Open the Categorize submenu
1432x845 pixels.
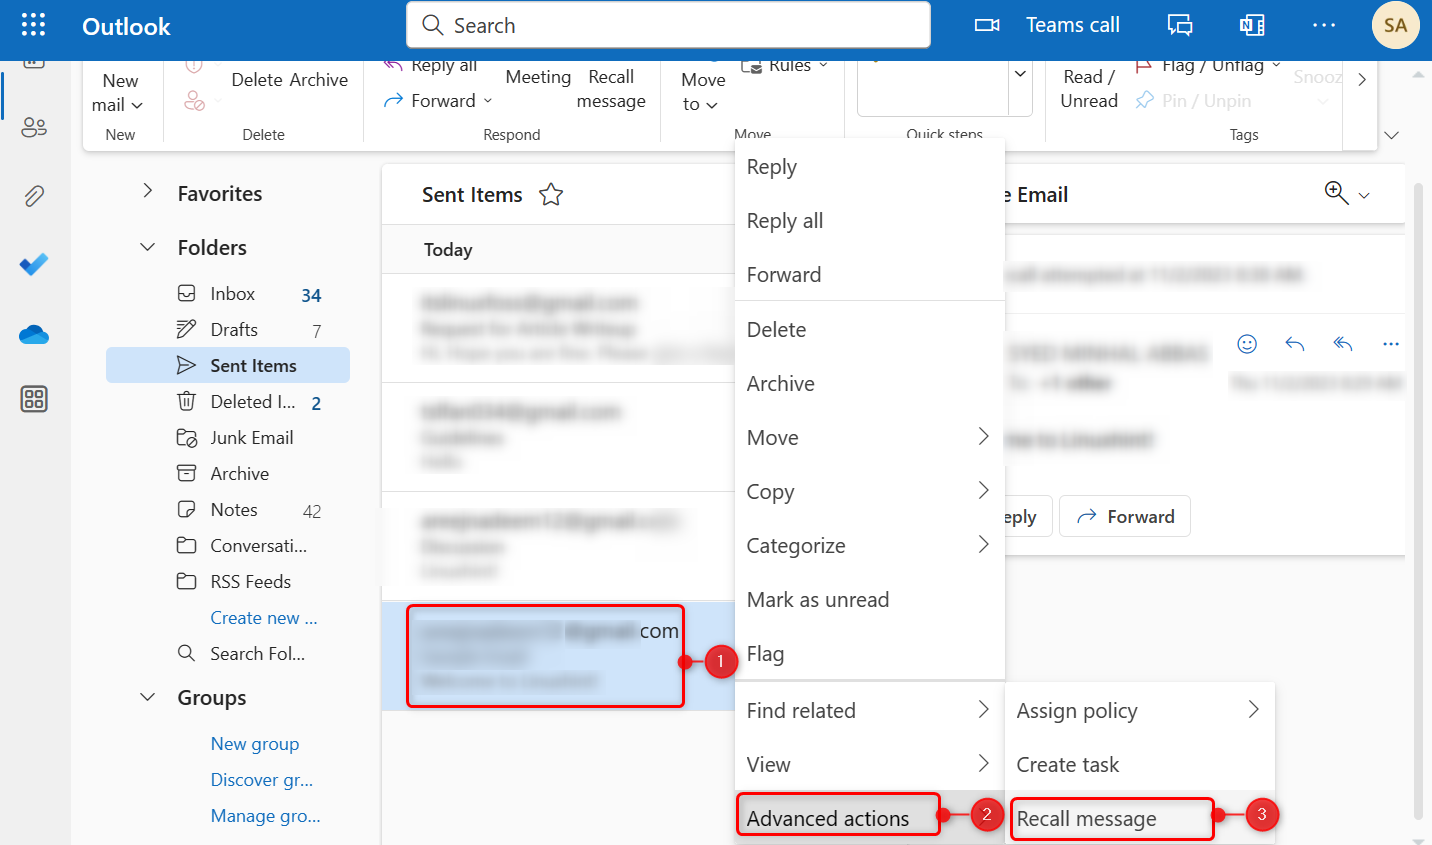coord(869,545)
